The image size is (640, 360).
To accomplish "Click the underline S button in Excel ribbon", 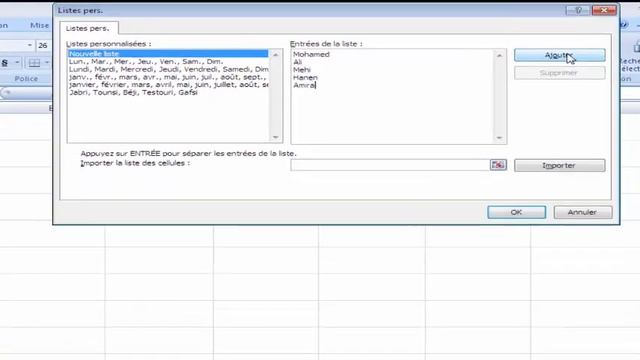I will pos(5,63).
